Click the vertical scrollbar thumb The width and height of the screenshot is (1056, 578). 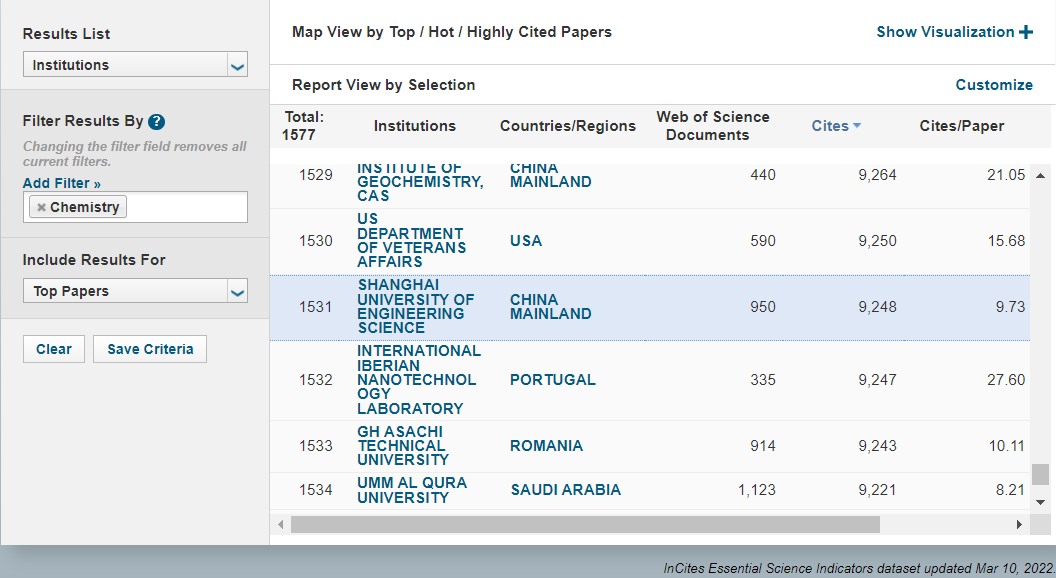(1041, 474)
